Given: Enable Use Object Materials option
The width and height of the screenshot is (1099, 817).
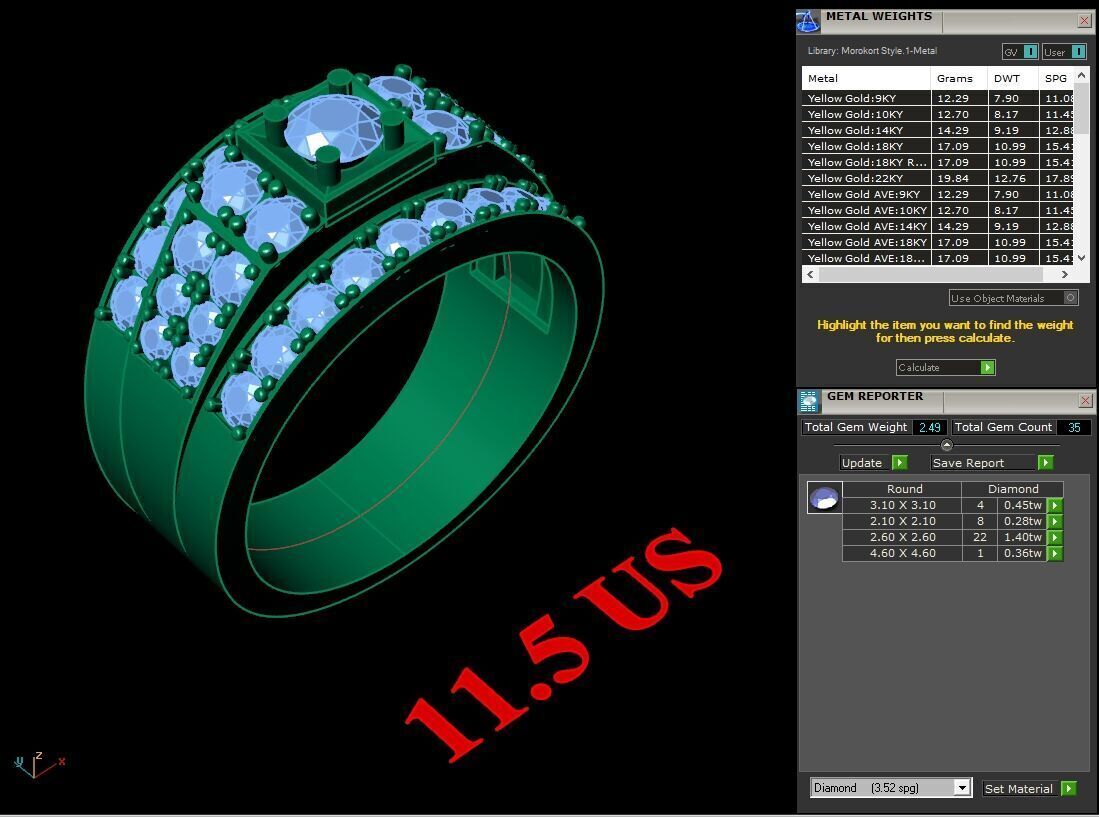Looking at the screenshot, I should point(1013,298).
